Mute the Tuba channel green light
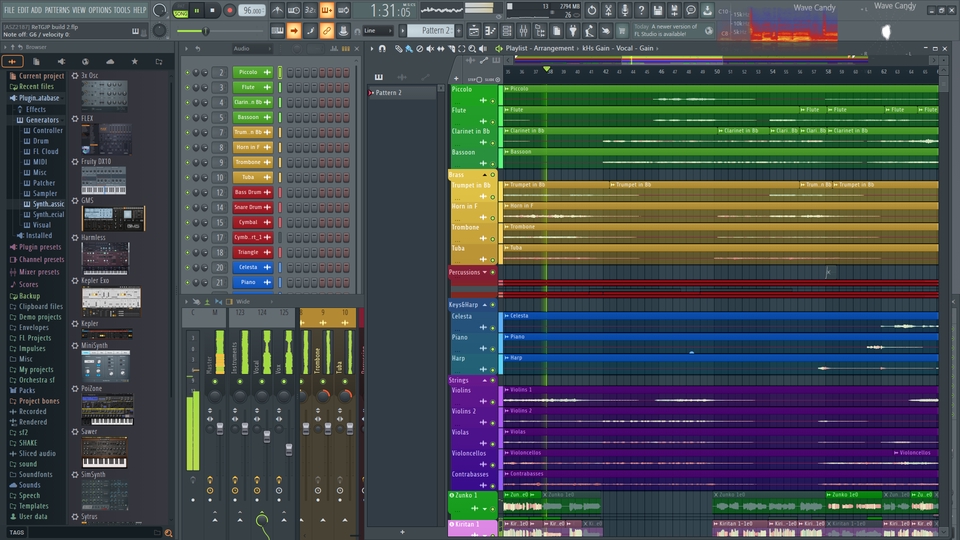This screenshot has height=540, width=960. [x=187, y=177]
